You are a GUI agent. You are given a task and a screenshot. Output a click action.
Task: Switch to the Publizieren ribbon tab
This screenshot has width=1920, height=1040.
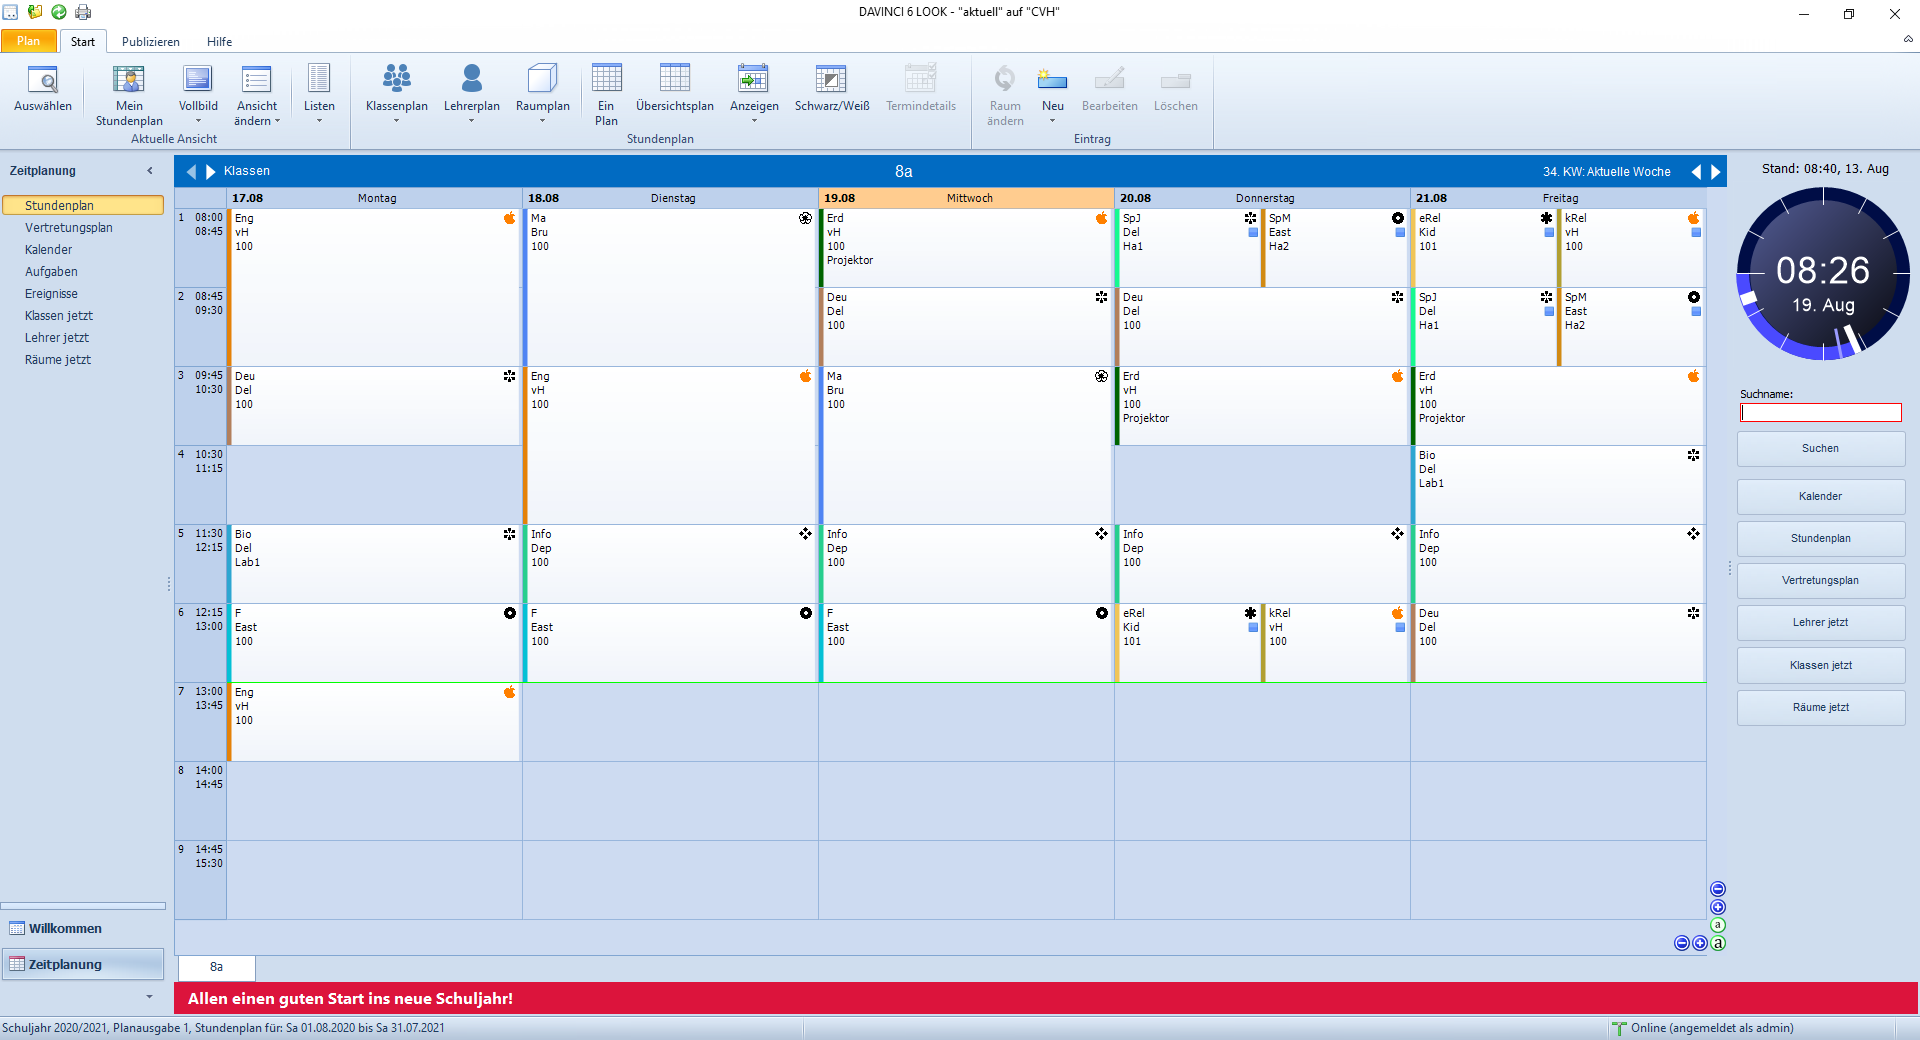point(151,42)
